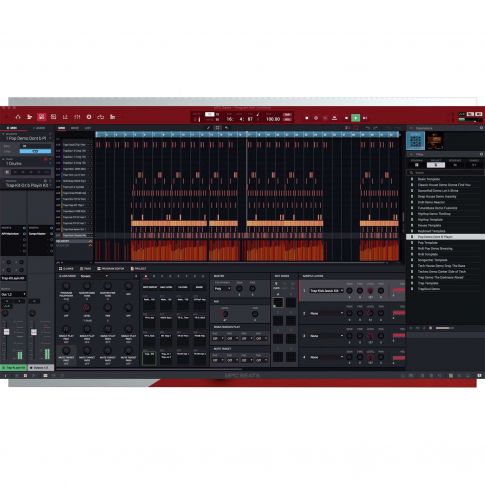Select pad bank A
485x485 pixels.
146,276
